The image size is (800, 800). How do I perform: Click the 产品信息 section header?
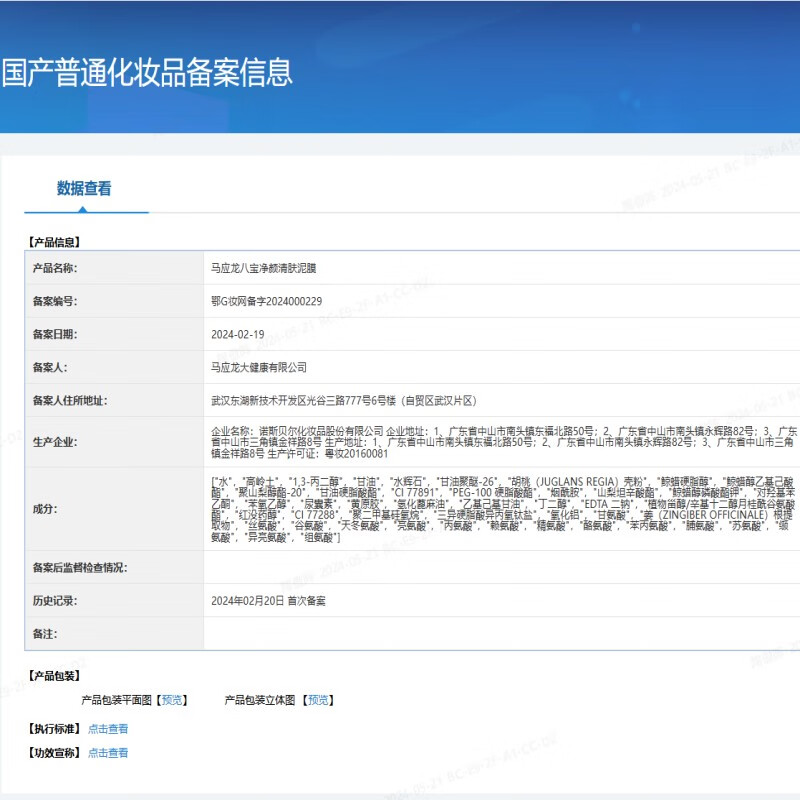click(x=55, y=240)
